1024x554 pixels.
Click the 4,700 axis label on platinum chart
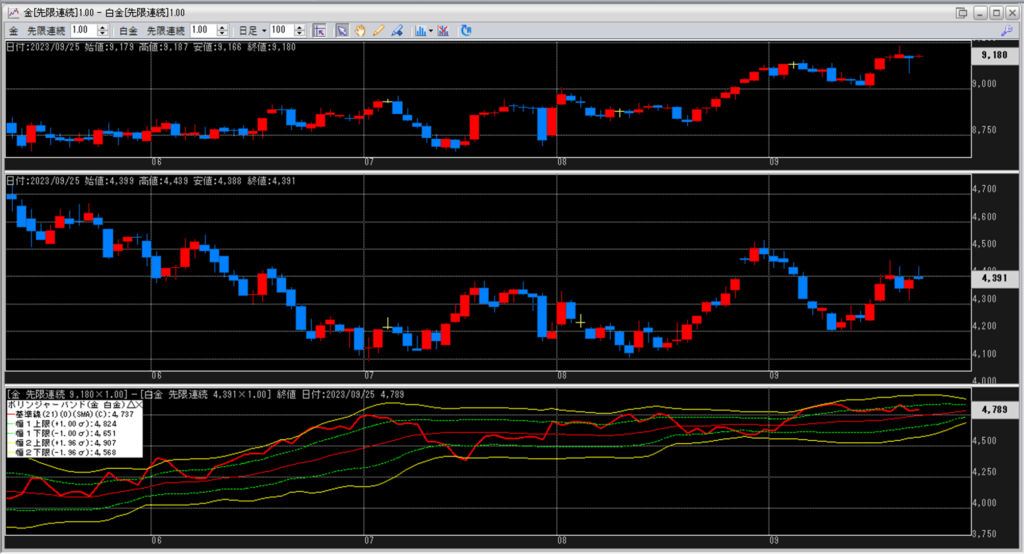click(x=984, y=189)
